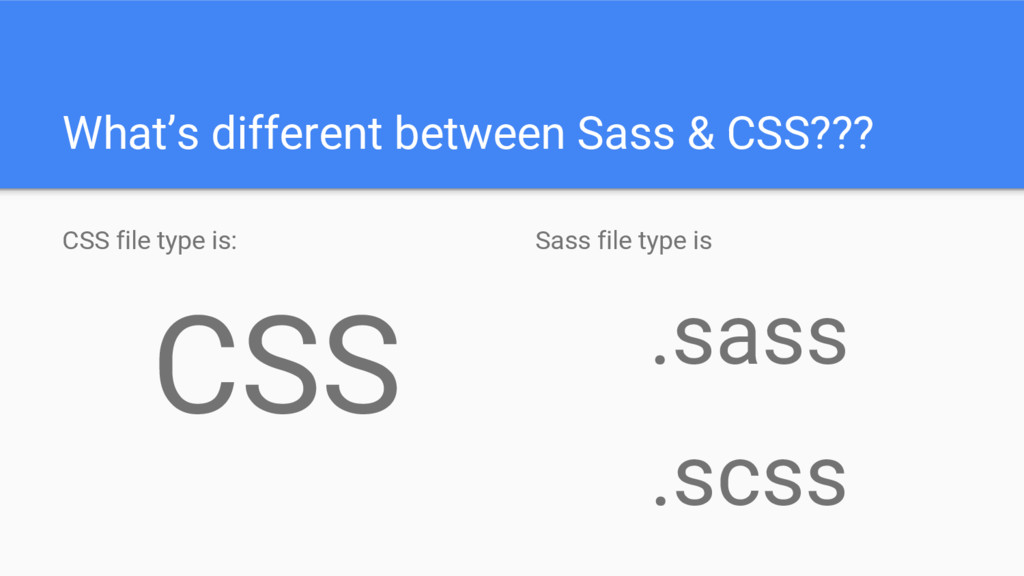1024x576 pixels.
Task: Select the word "different" in the heading
Action: pos(296,133)
